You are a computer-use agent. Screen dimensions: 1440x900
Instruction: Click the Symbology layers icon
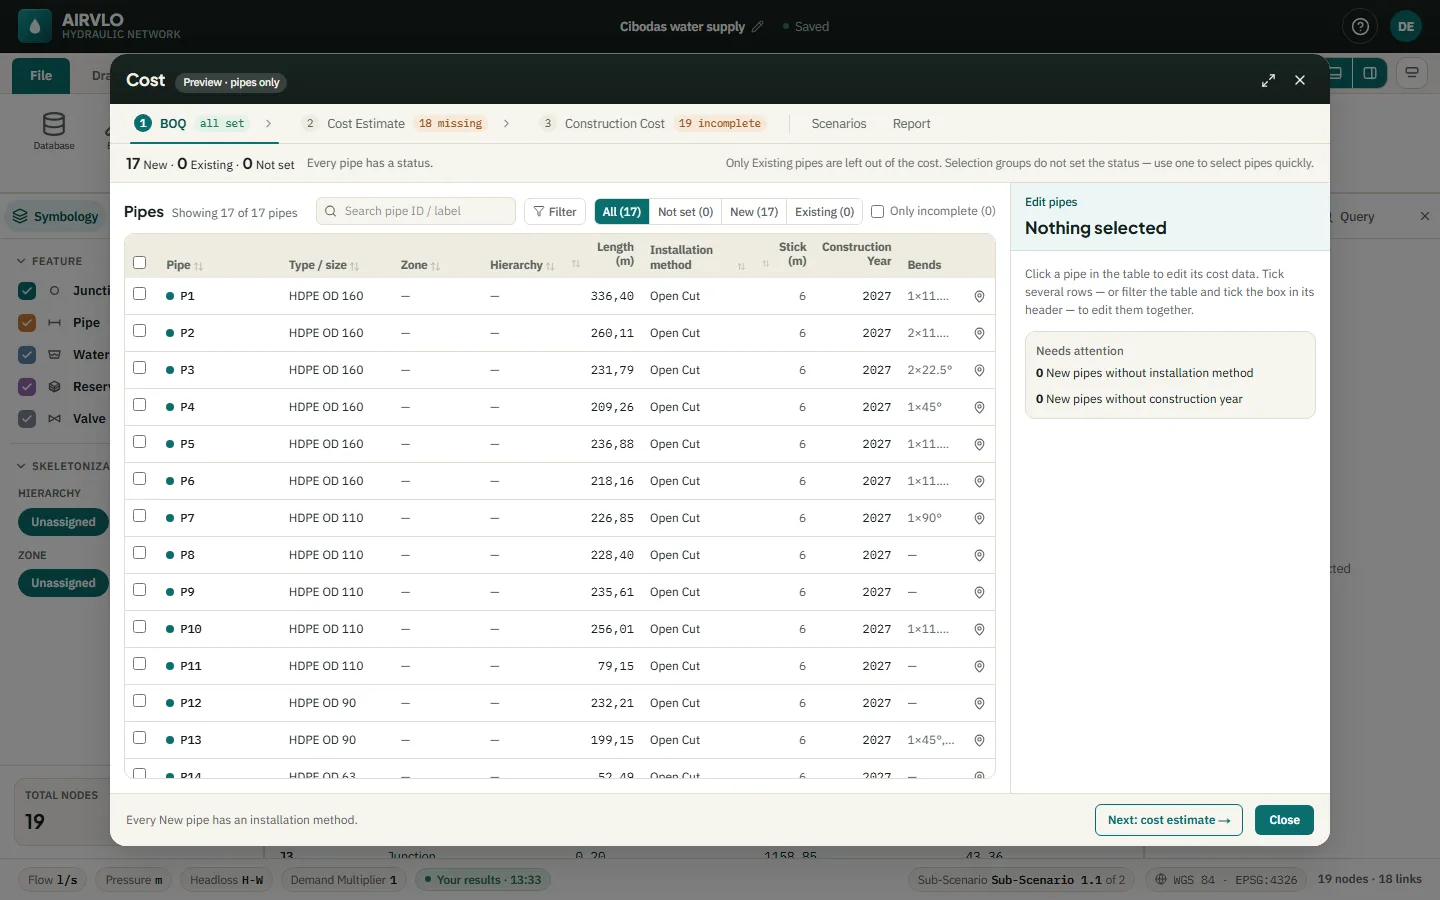(x=20, y=216)
